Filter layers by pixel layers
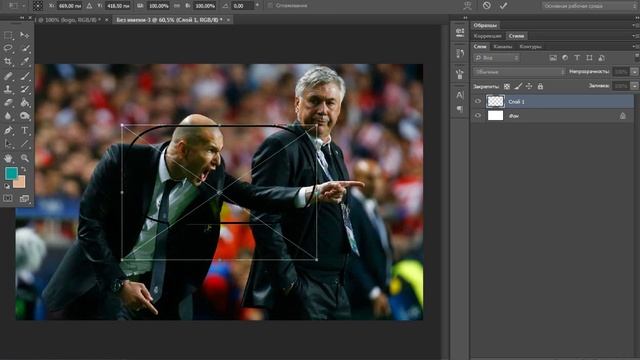Viewport: 640px width, 360px height. tap(553, 58)
